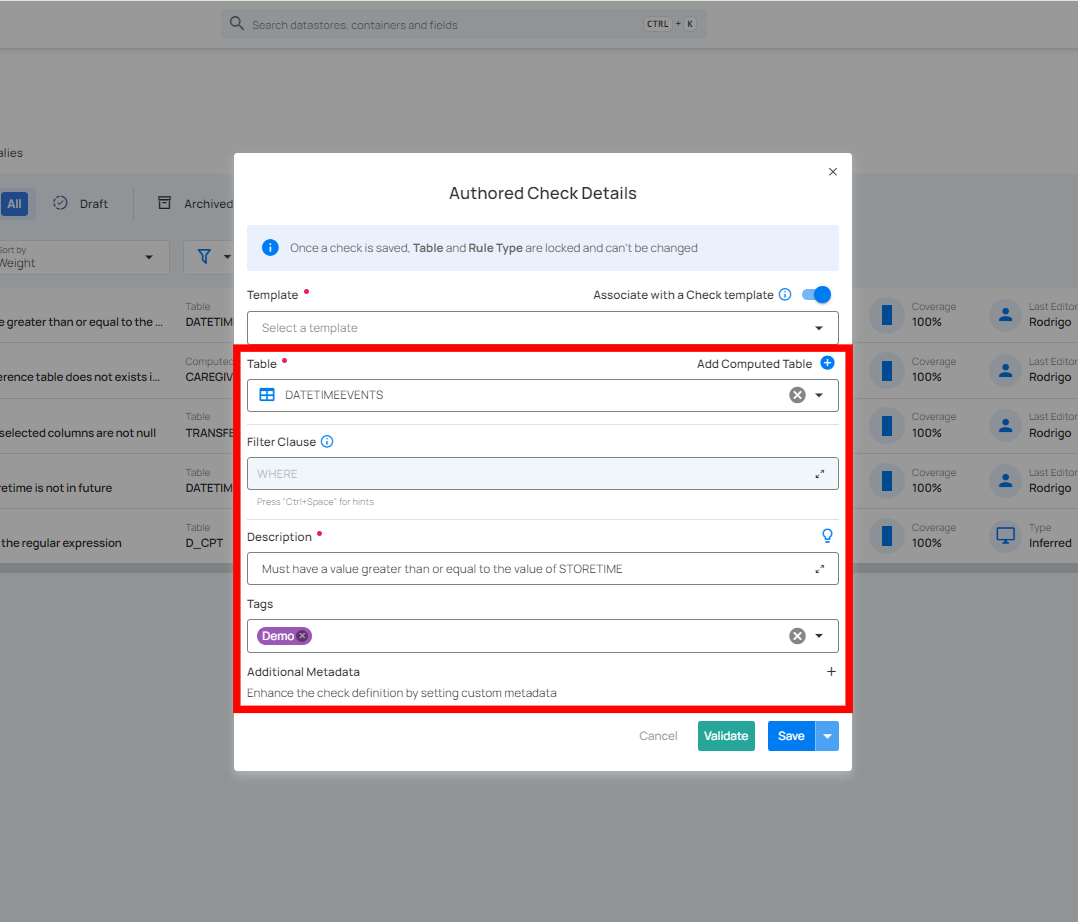This screenshot has width=1078, height=922.
Task: Click the Cancel button
Action: pos(658,736)
